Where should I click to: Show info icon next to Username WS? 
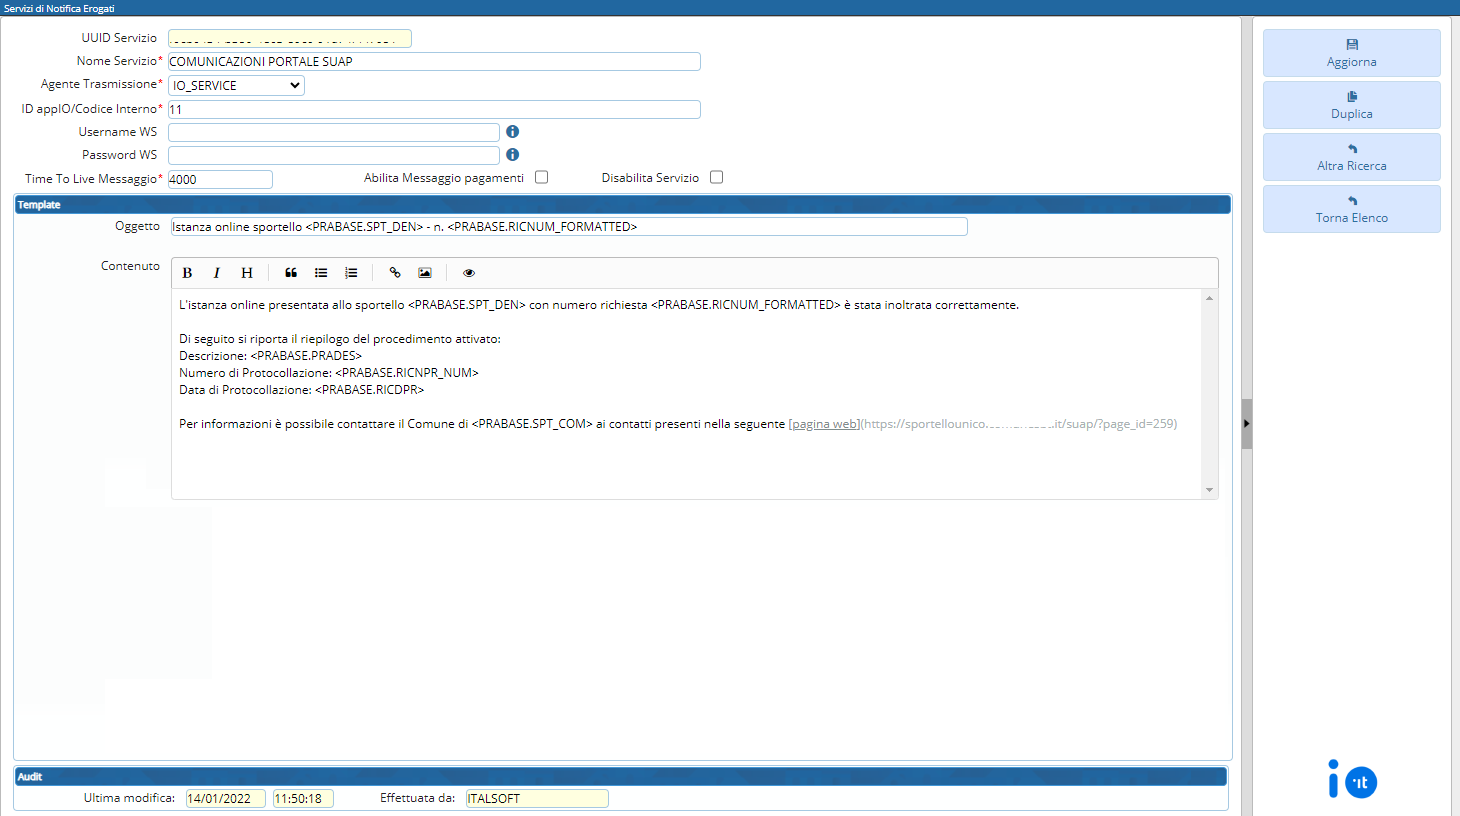click(x=512, y=132)
